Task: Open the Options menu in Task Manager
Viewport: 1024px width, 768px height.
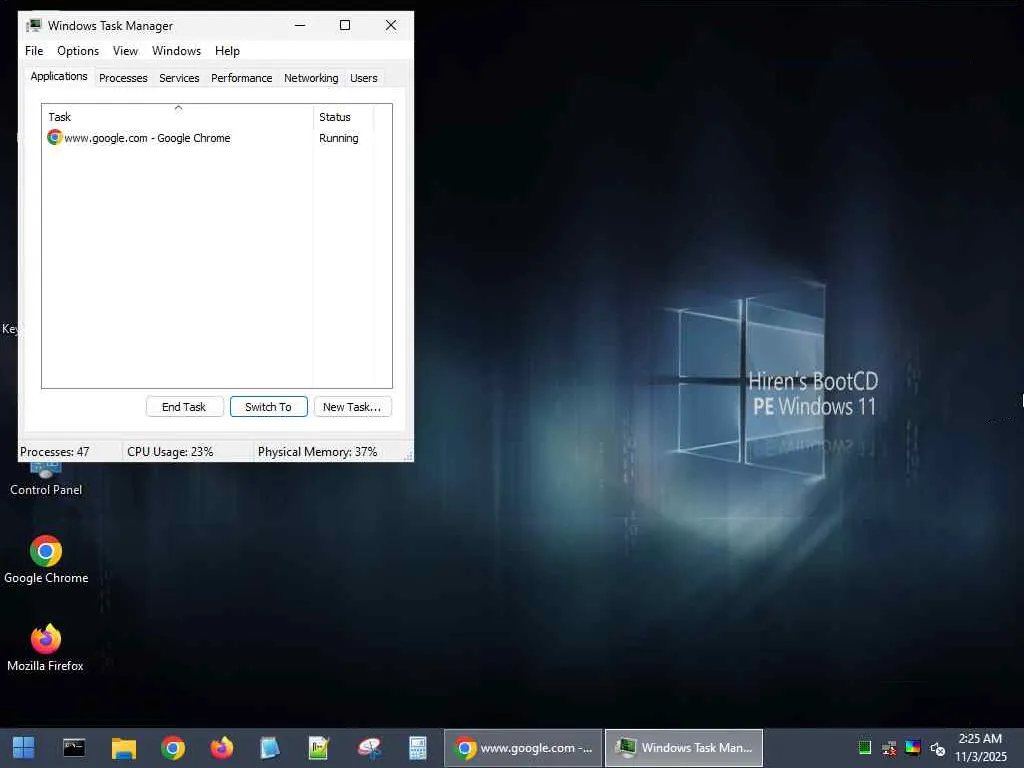Action: coord(78,51)
